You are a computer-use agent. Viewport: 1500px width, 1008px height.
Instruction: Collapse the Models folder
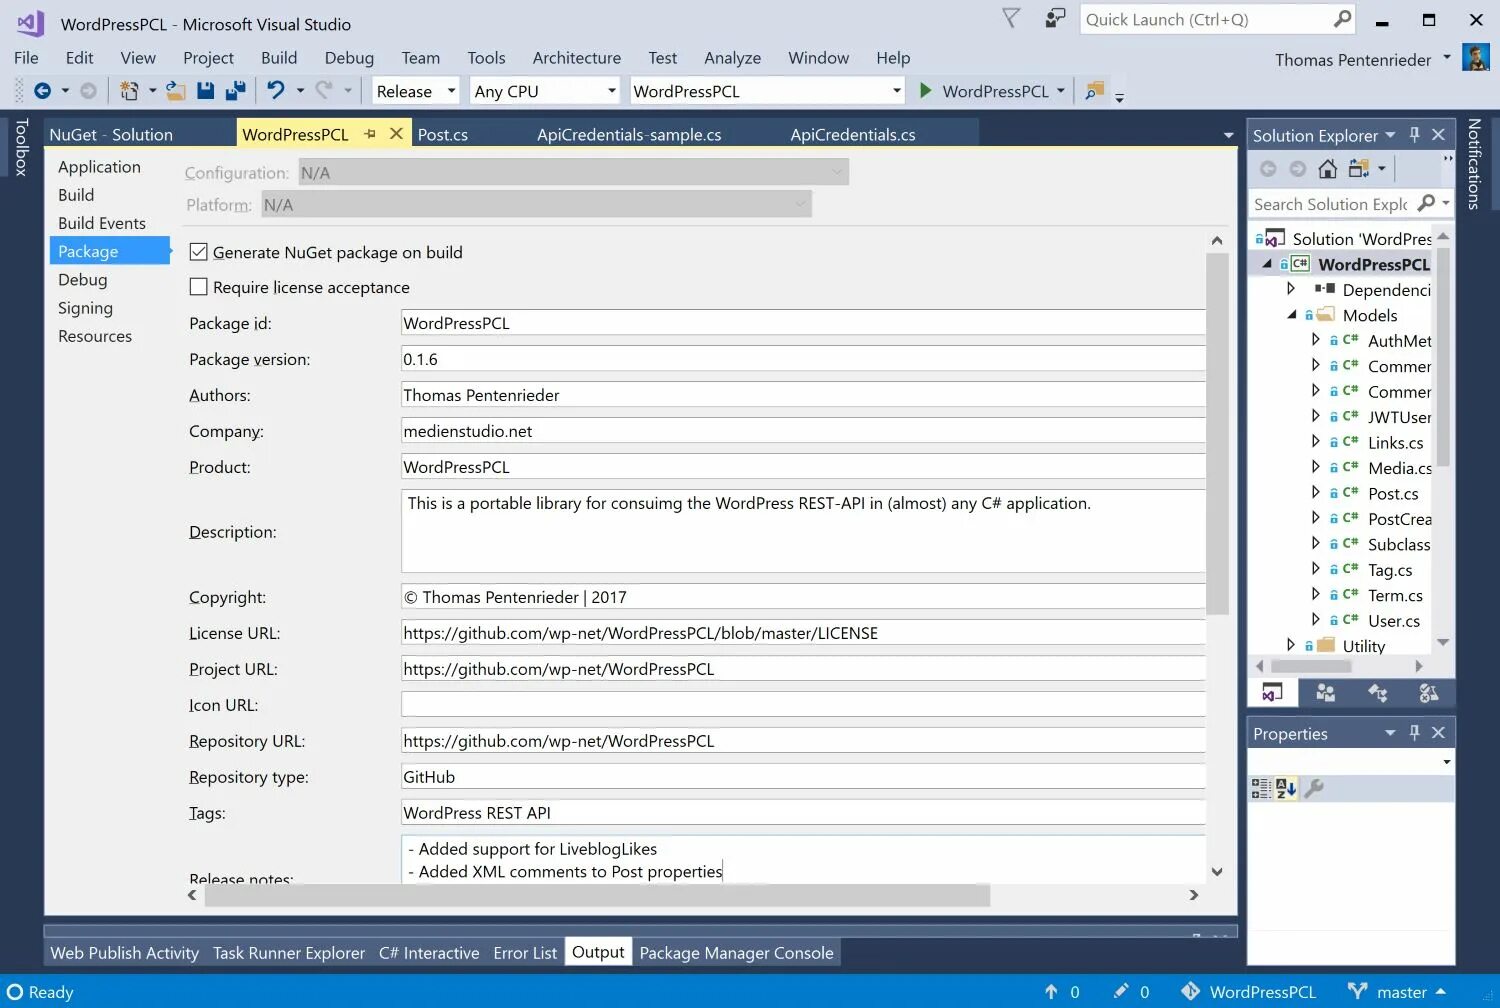pos(1291,314)
